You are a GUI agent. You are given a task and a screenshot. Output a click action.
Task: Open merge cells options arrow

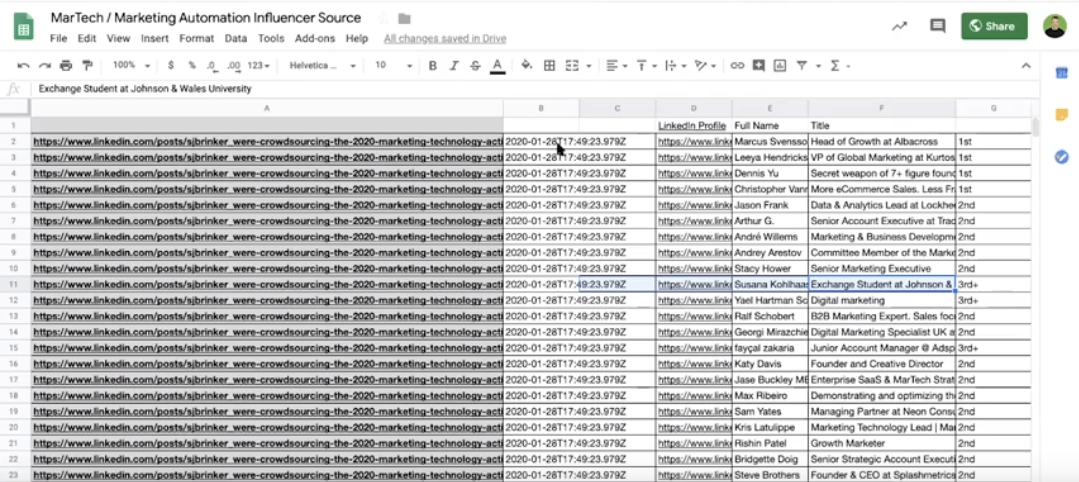(x=589, y=66)
